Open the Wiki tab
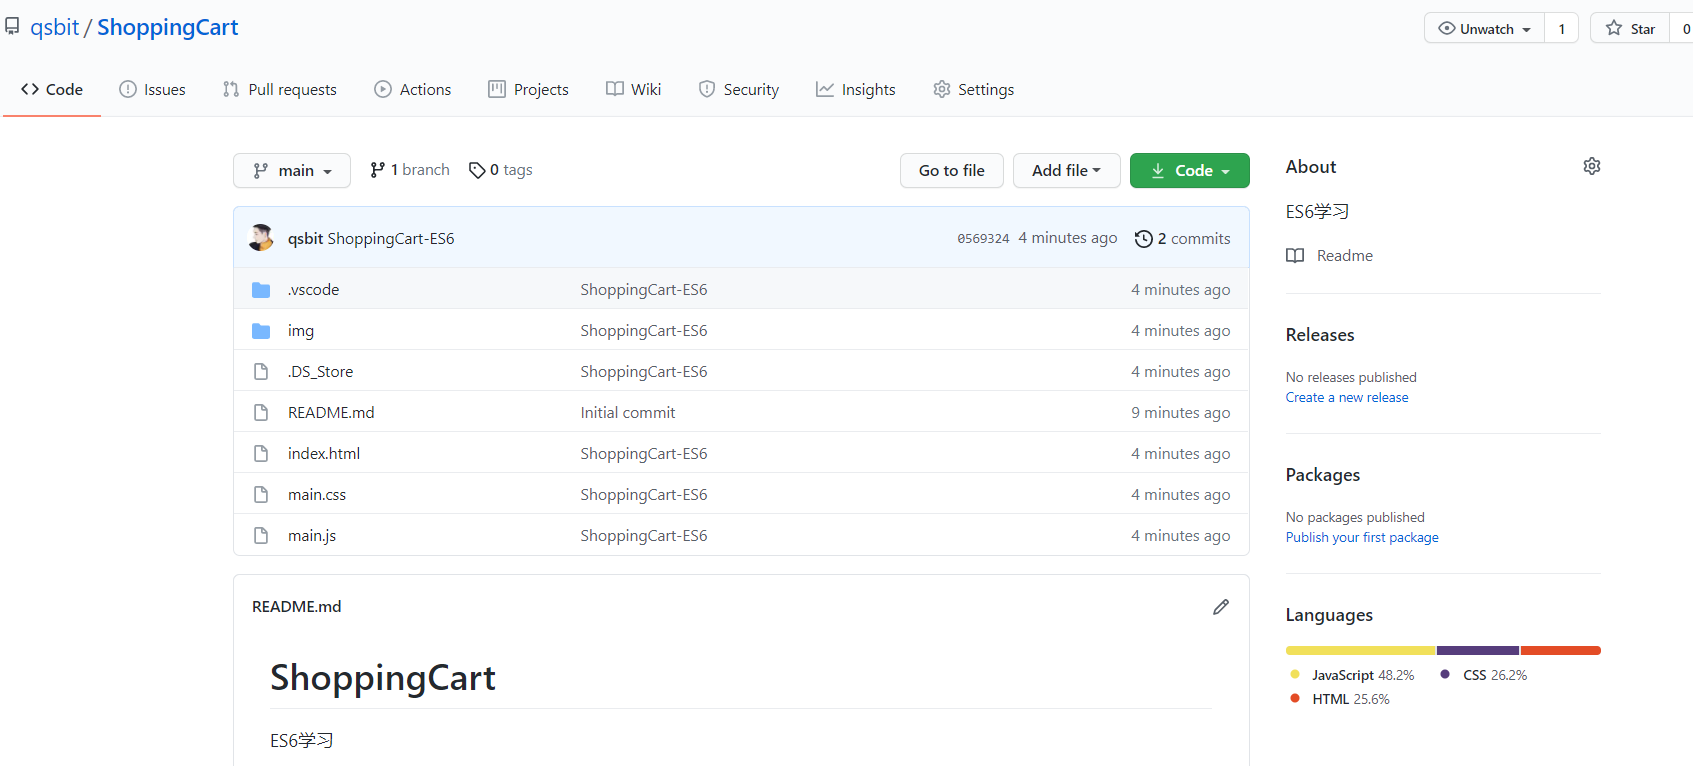This screenshot has height=766, width=1693. [x=633, y=90]
